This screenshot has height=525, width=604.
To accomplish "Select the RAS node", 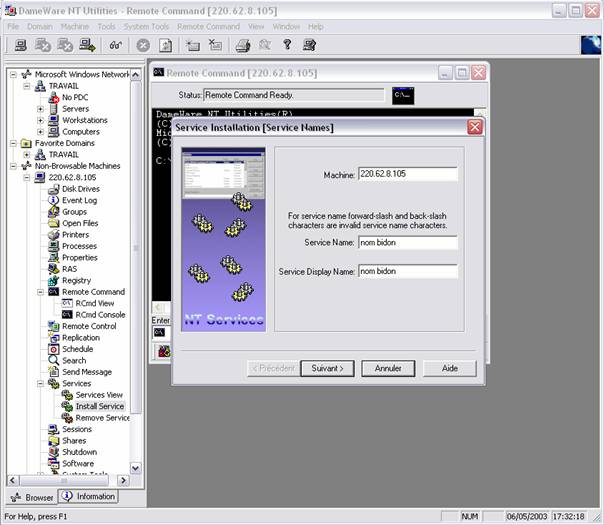I will tap(69, 269).
